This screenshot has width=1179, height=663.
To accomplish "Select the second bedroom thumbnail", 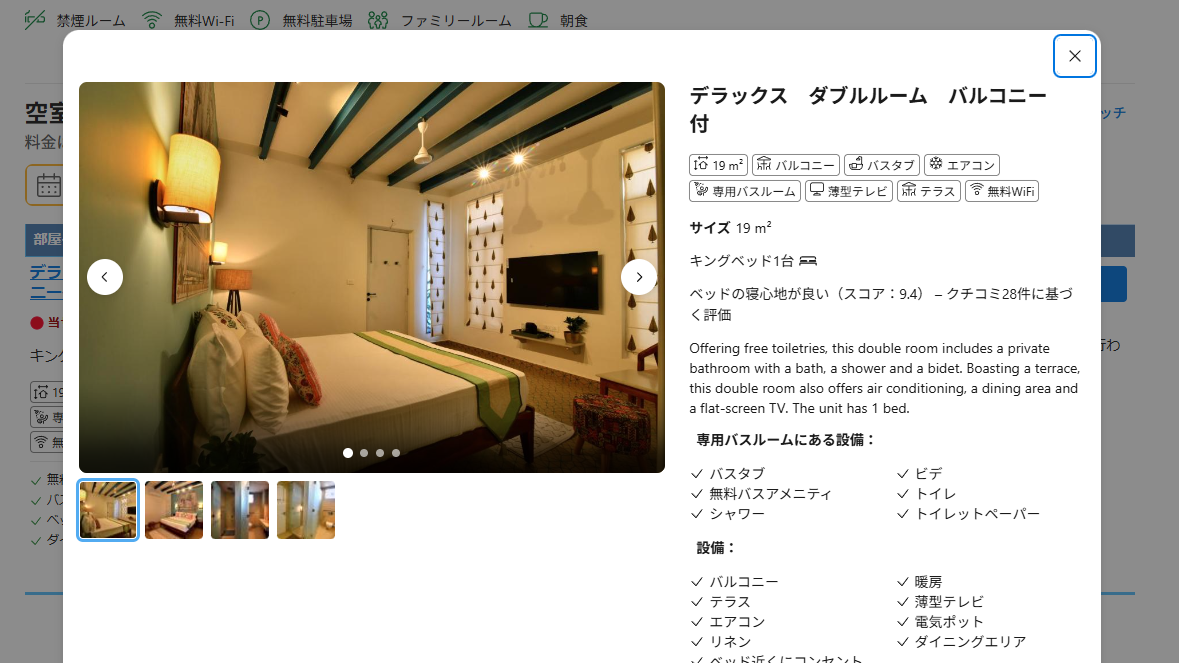I will click(x=174, y=510).
